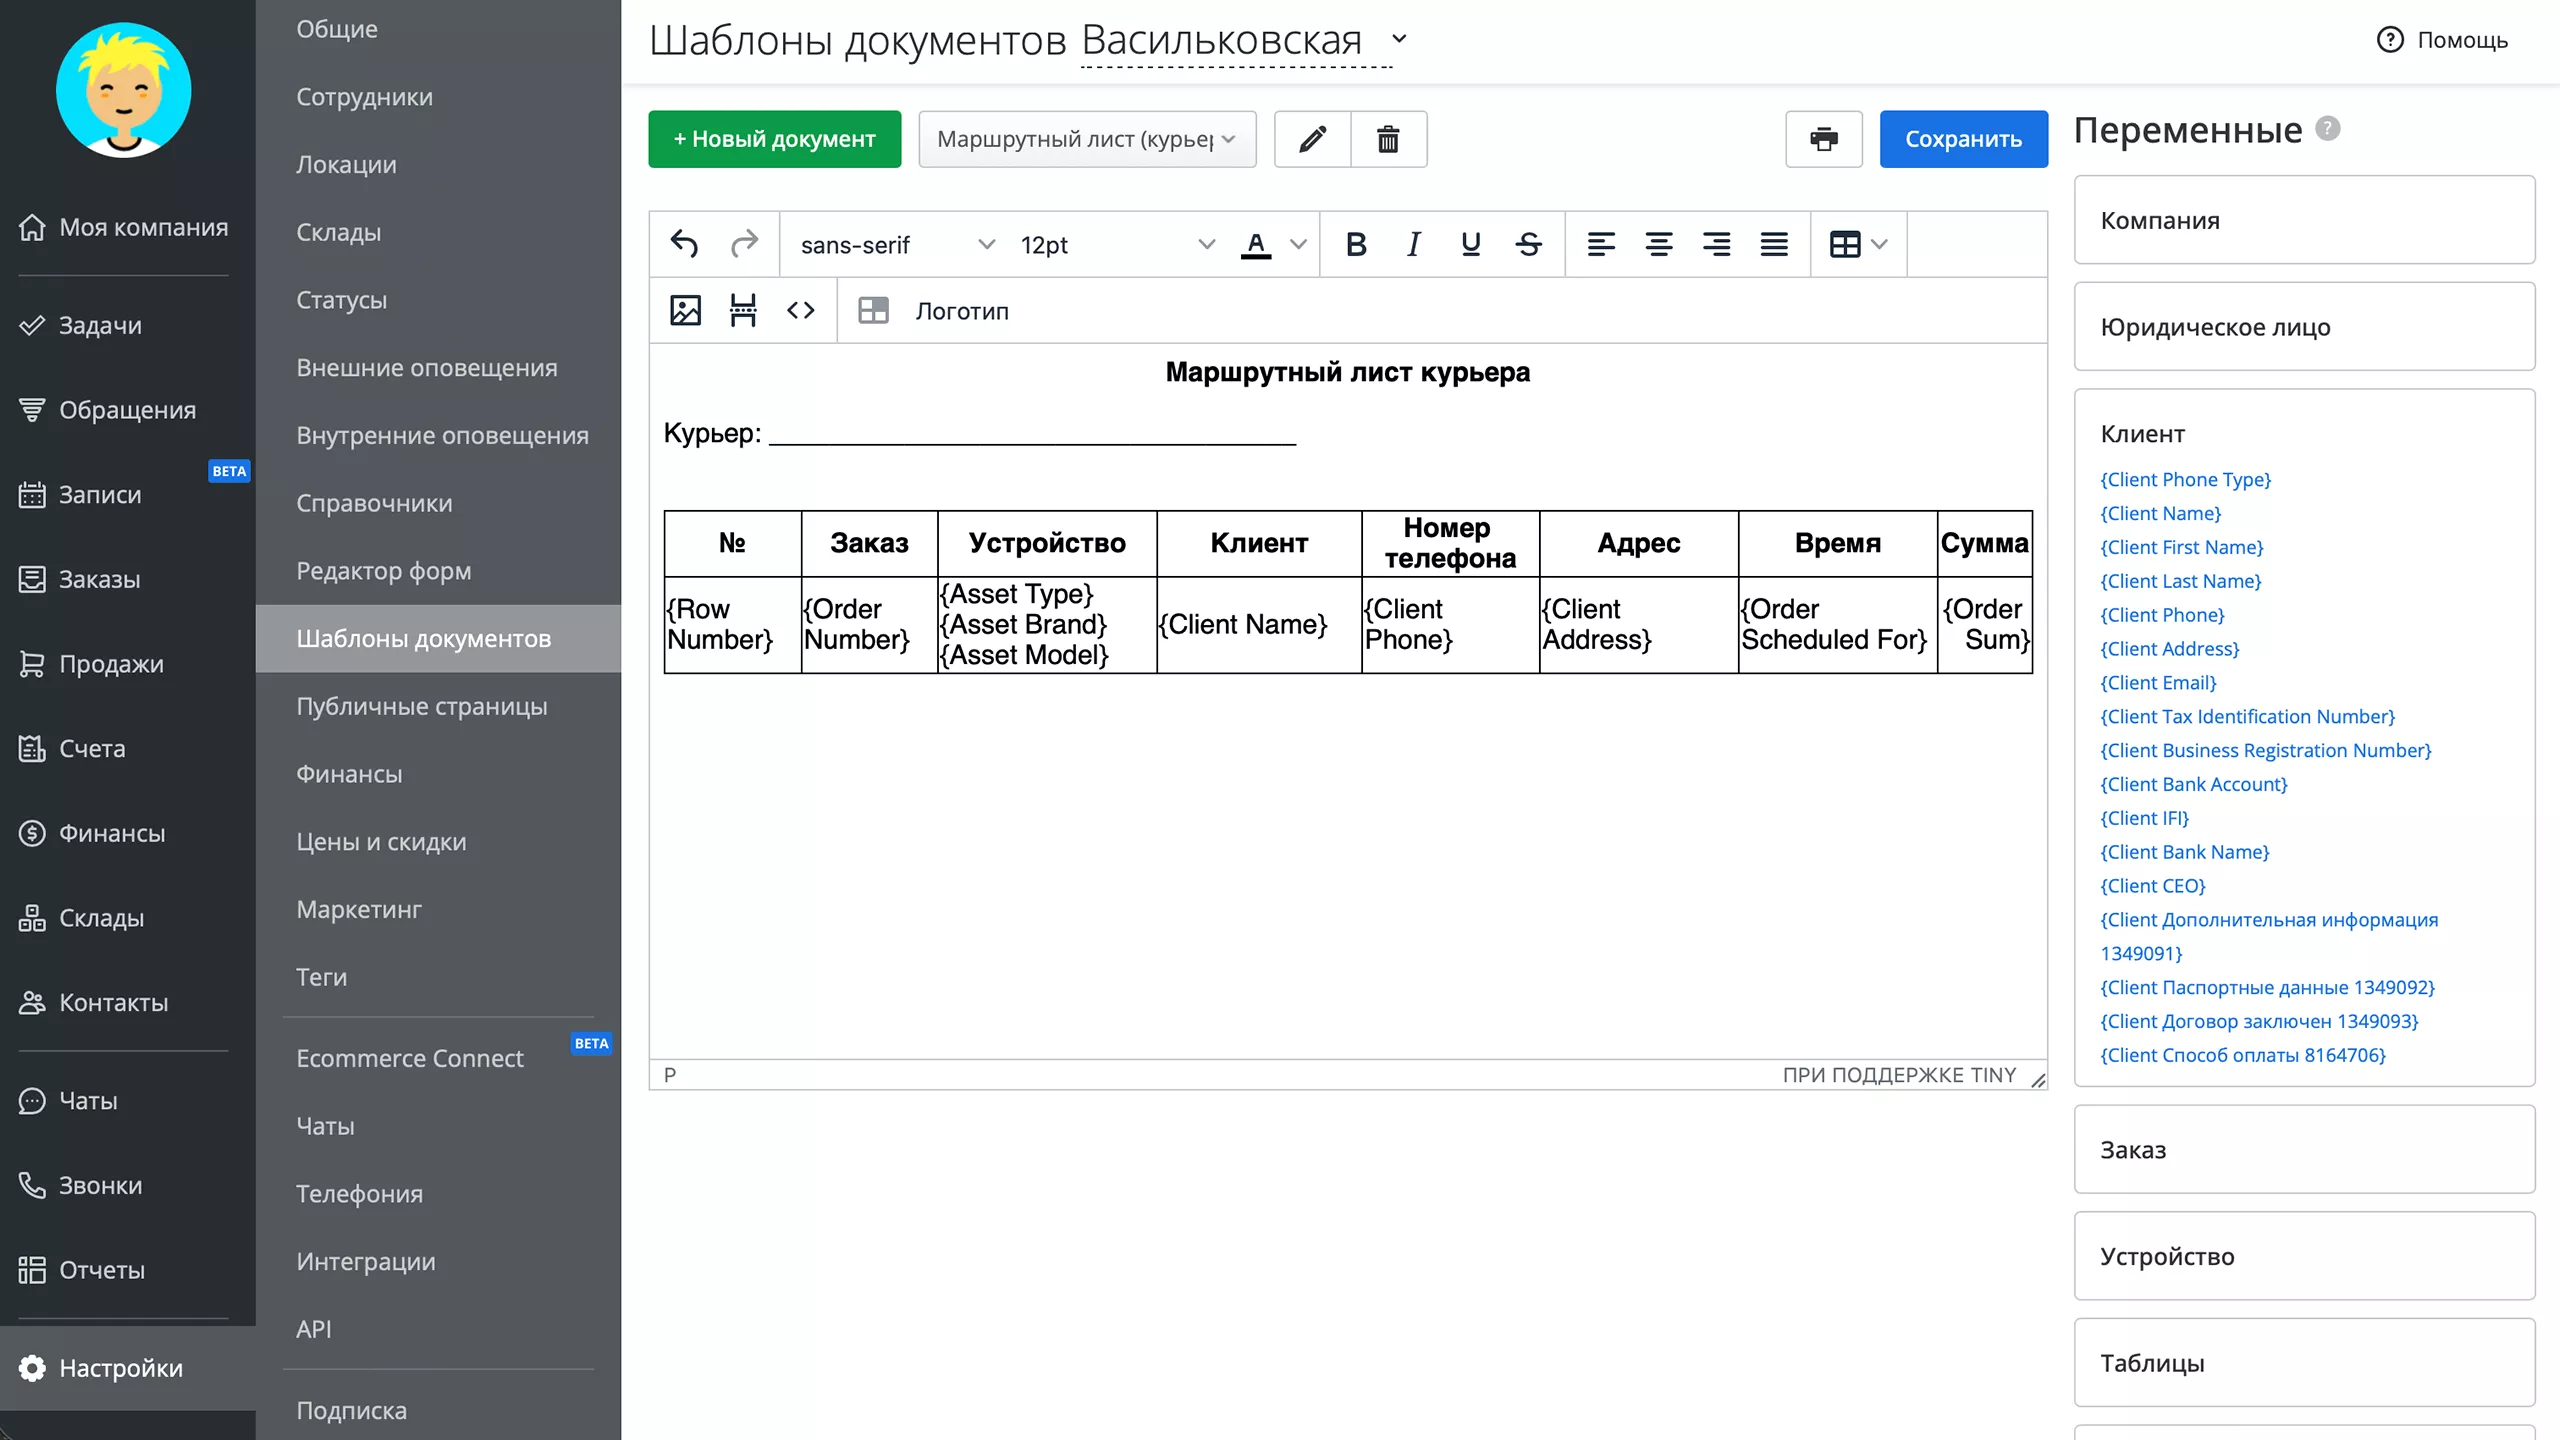Viewport: 2560px width, 1440px height.
Task: Go to Заказы in main sidebar
Action: point(99,579)
